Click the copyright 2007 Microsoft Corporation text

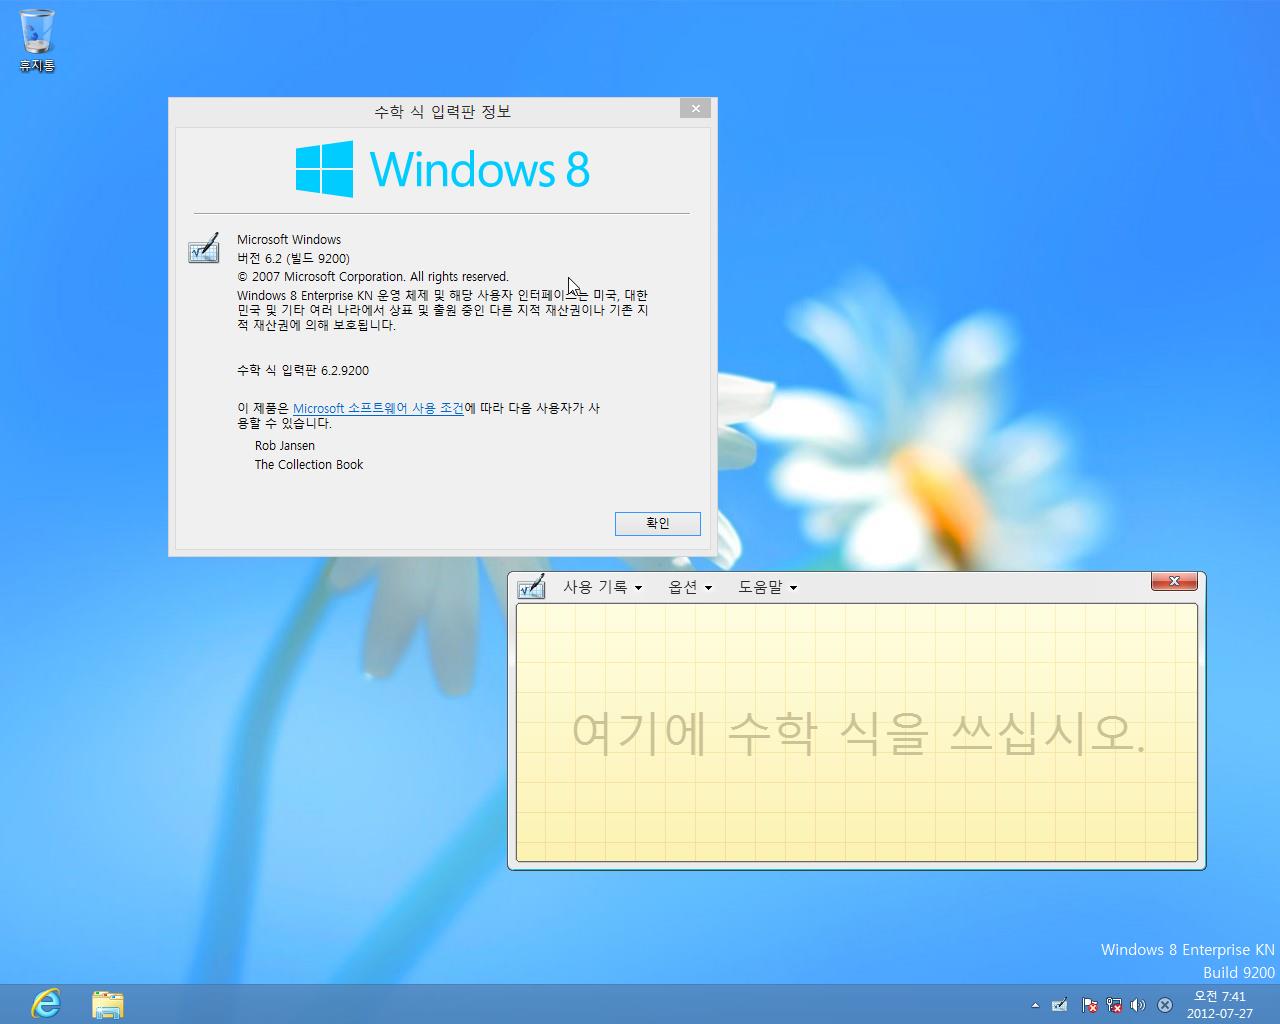(x=373, y=276)
